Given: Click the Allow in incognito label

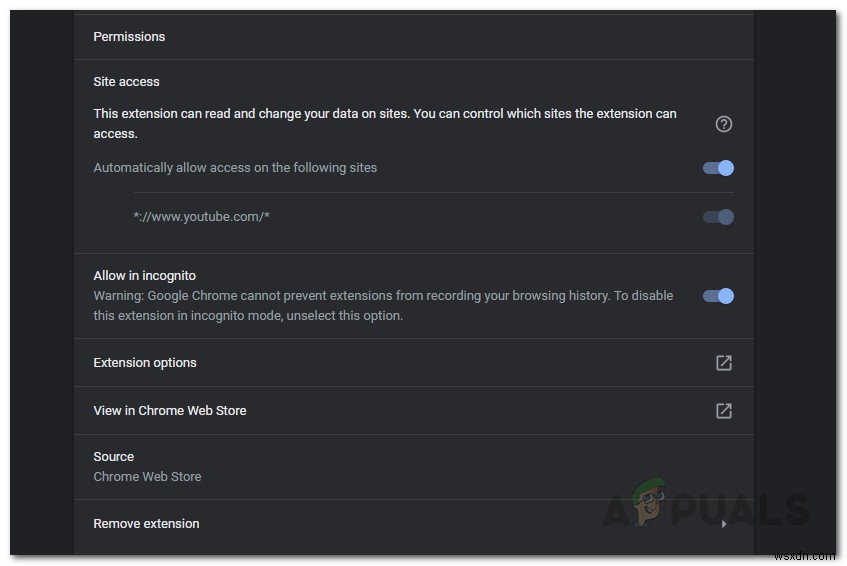Looking at the screenshot, I should (x=144, y=276).
